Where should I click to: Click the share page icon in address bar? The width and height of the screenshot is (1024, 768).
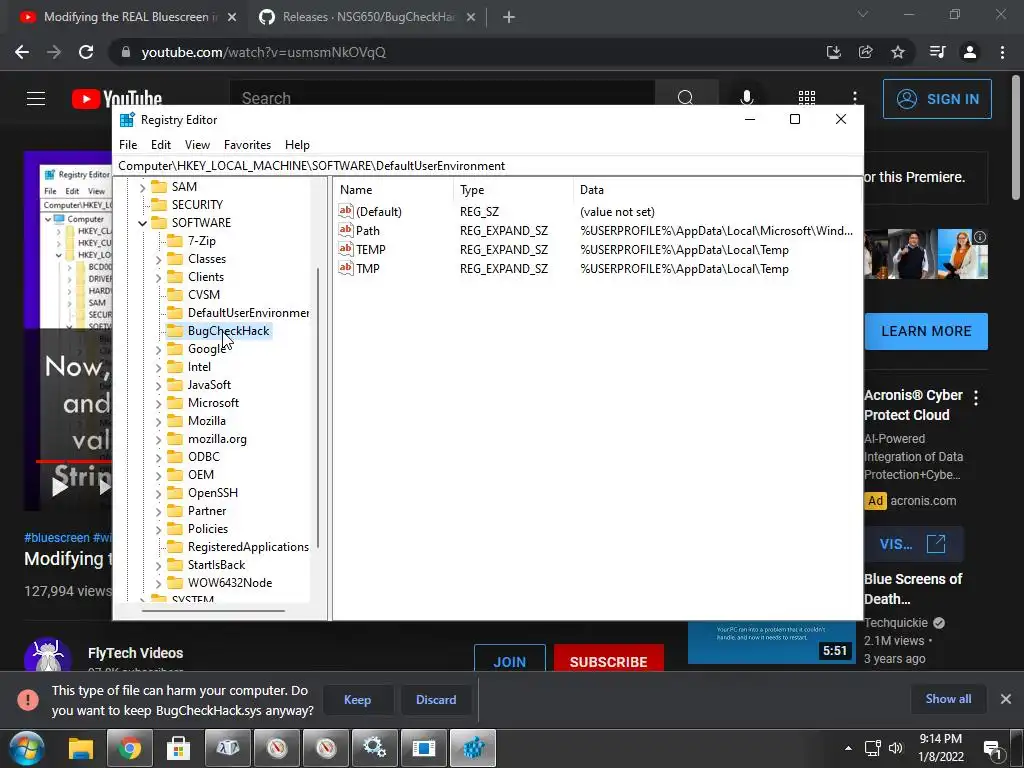865,52
